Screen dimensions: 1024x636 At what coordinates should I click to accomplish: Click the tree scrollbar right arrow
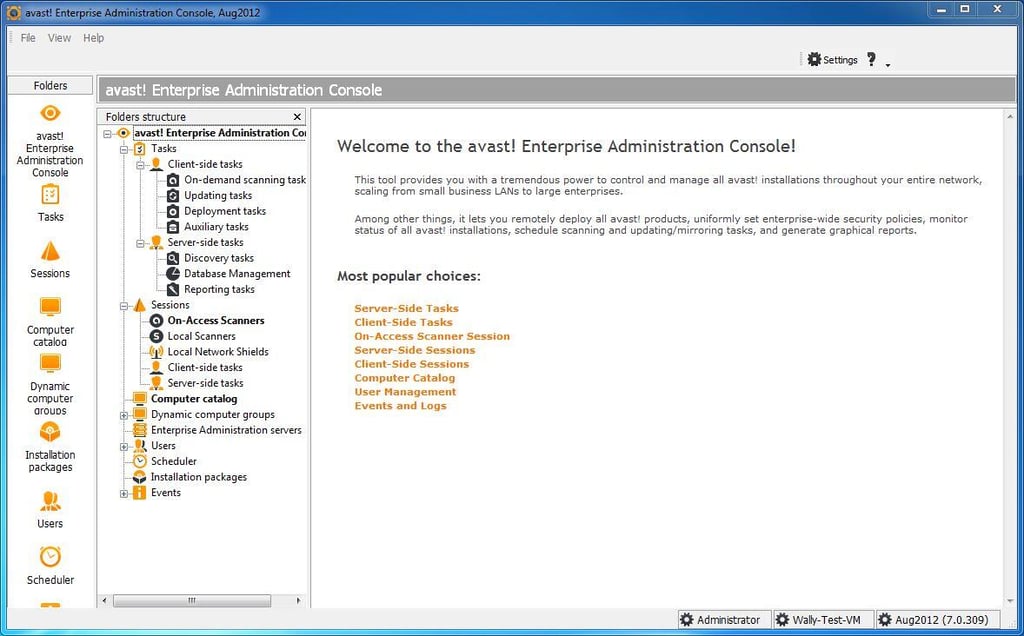click(x=298, y=600)
